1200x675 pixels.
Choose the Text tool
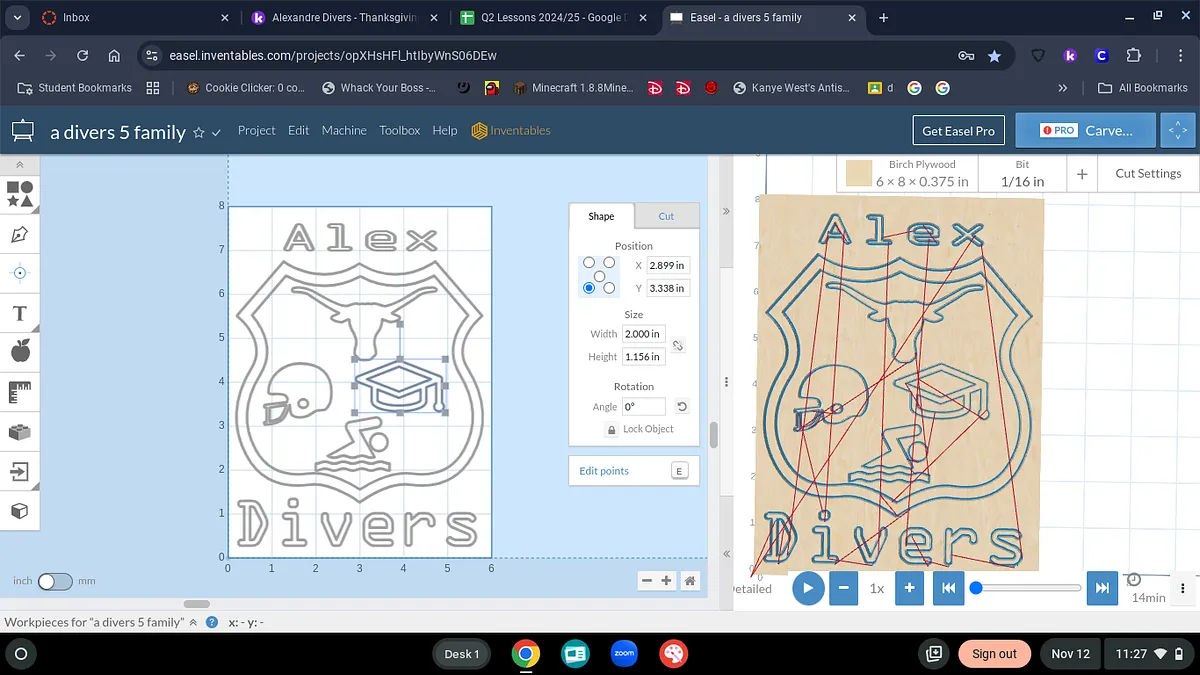point(19,314)
